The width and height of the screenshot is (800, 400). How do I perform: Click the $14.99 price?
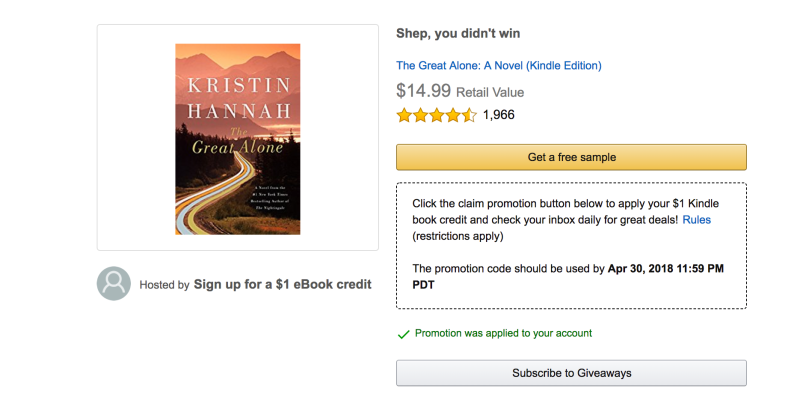click(422, 91)
